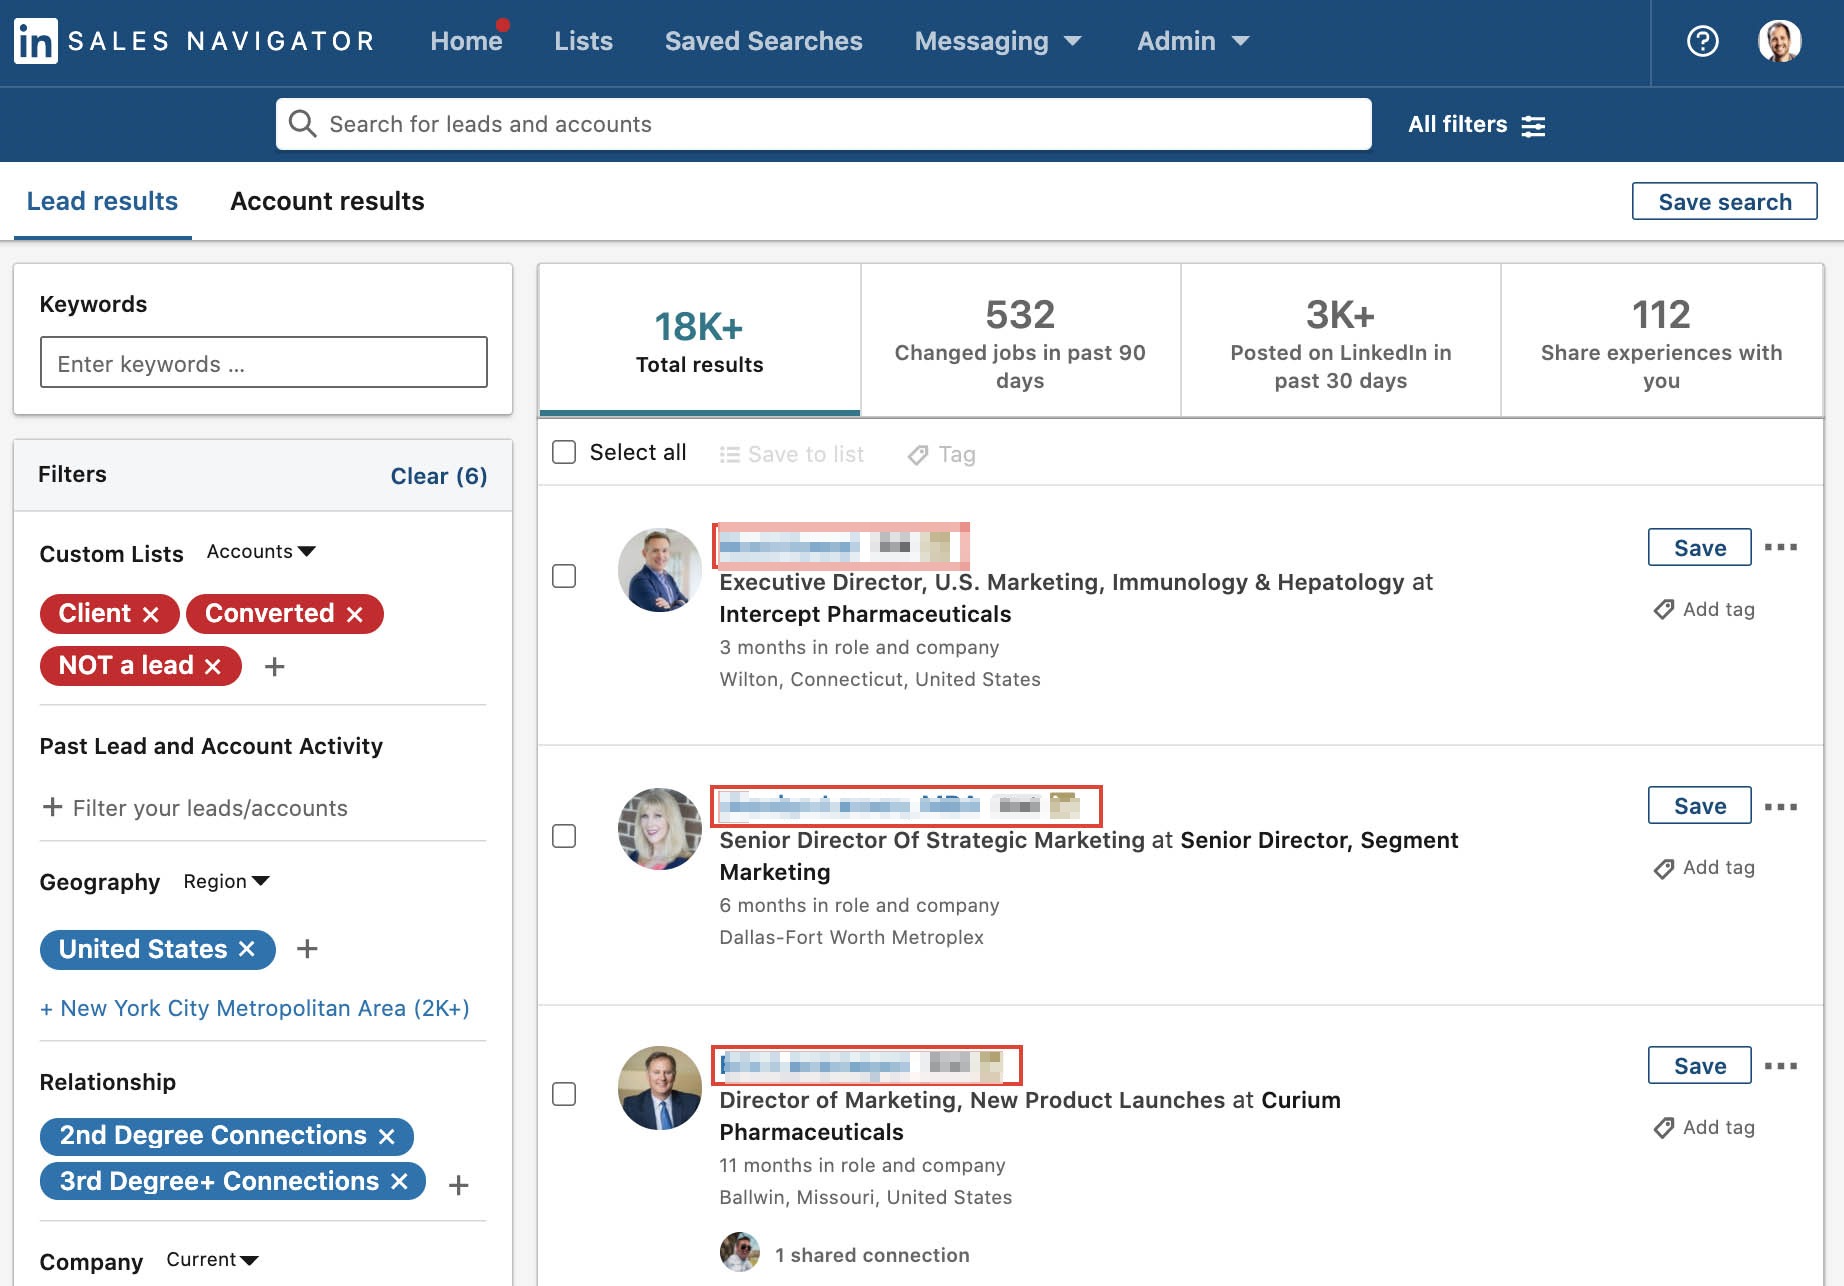The image size is (1844, 1286).
Task: Select the Dallas-Fort Worth lead checkbox
Action: coord(564,836)
